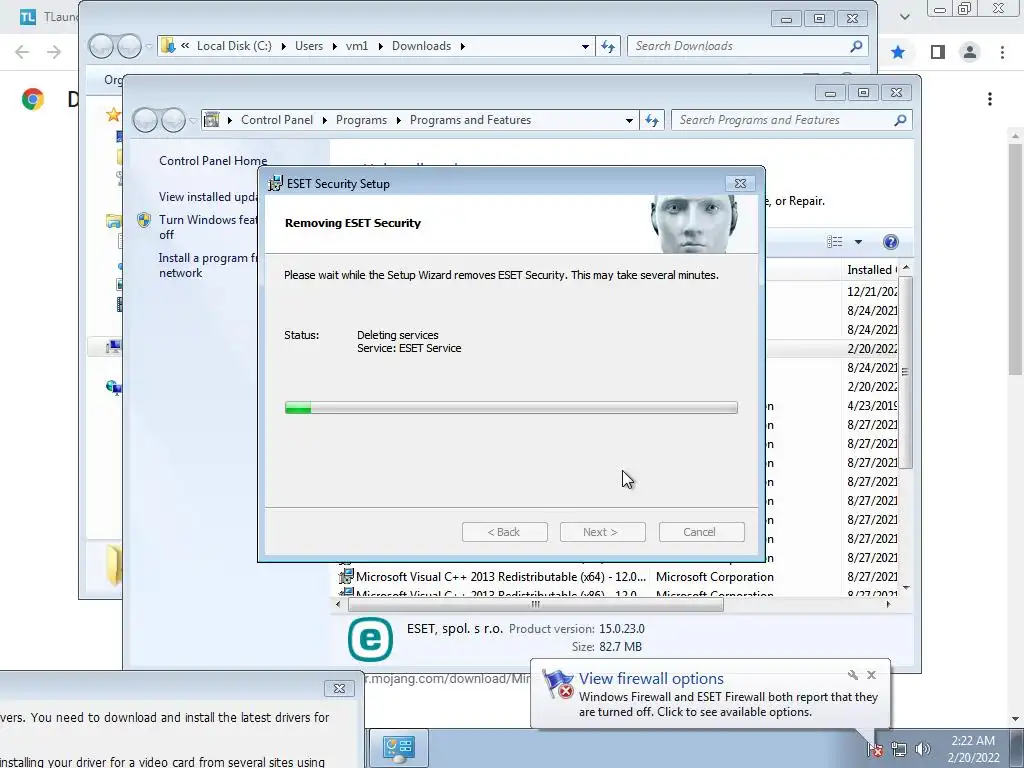Viewport: 1024px width, 768px height.
Task: Open the Chrome side panel icon
Action: click(938, 52)
